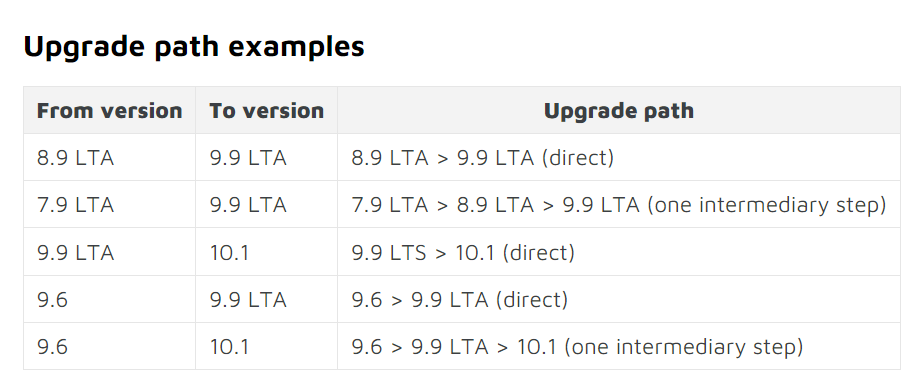
Task: Select the 'To version' column header
Action: (x=267, y=110)
